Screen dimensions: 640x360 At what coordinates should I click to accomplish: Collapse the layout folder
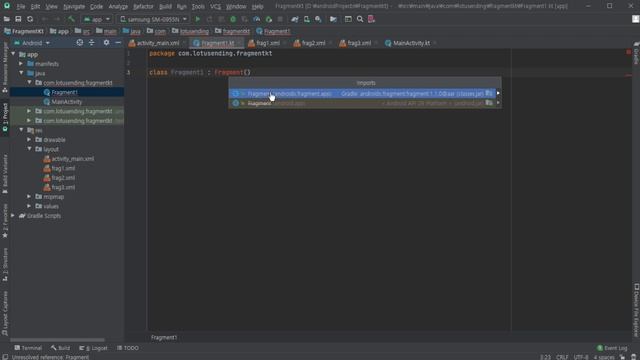click(29, 149)
